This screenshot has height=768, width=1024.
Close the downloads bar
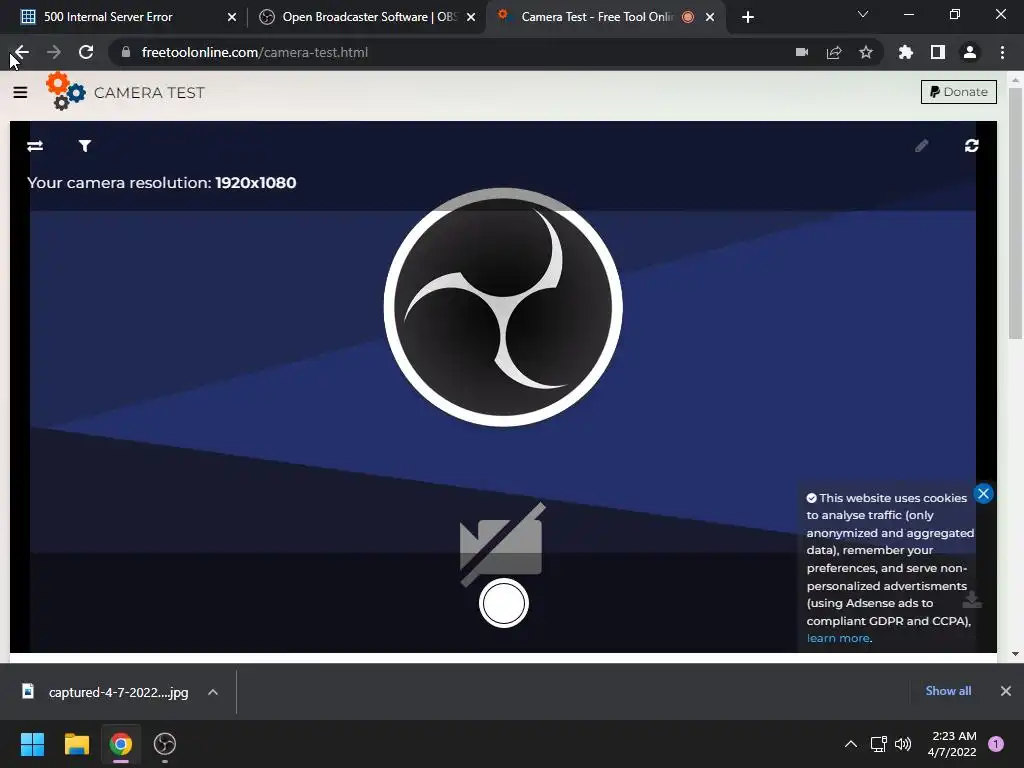pyautogui.click(x=1006, y=691)
